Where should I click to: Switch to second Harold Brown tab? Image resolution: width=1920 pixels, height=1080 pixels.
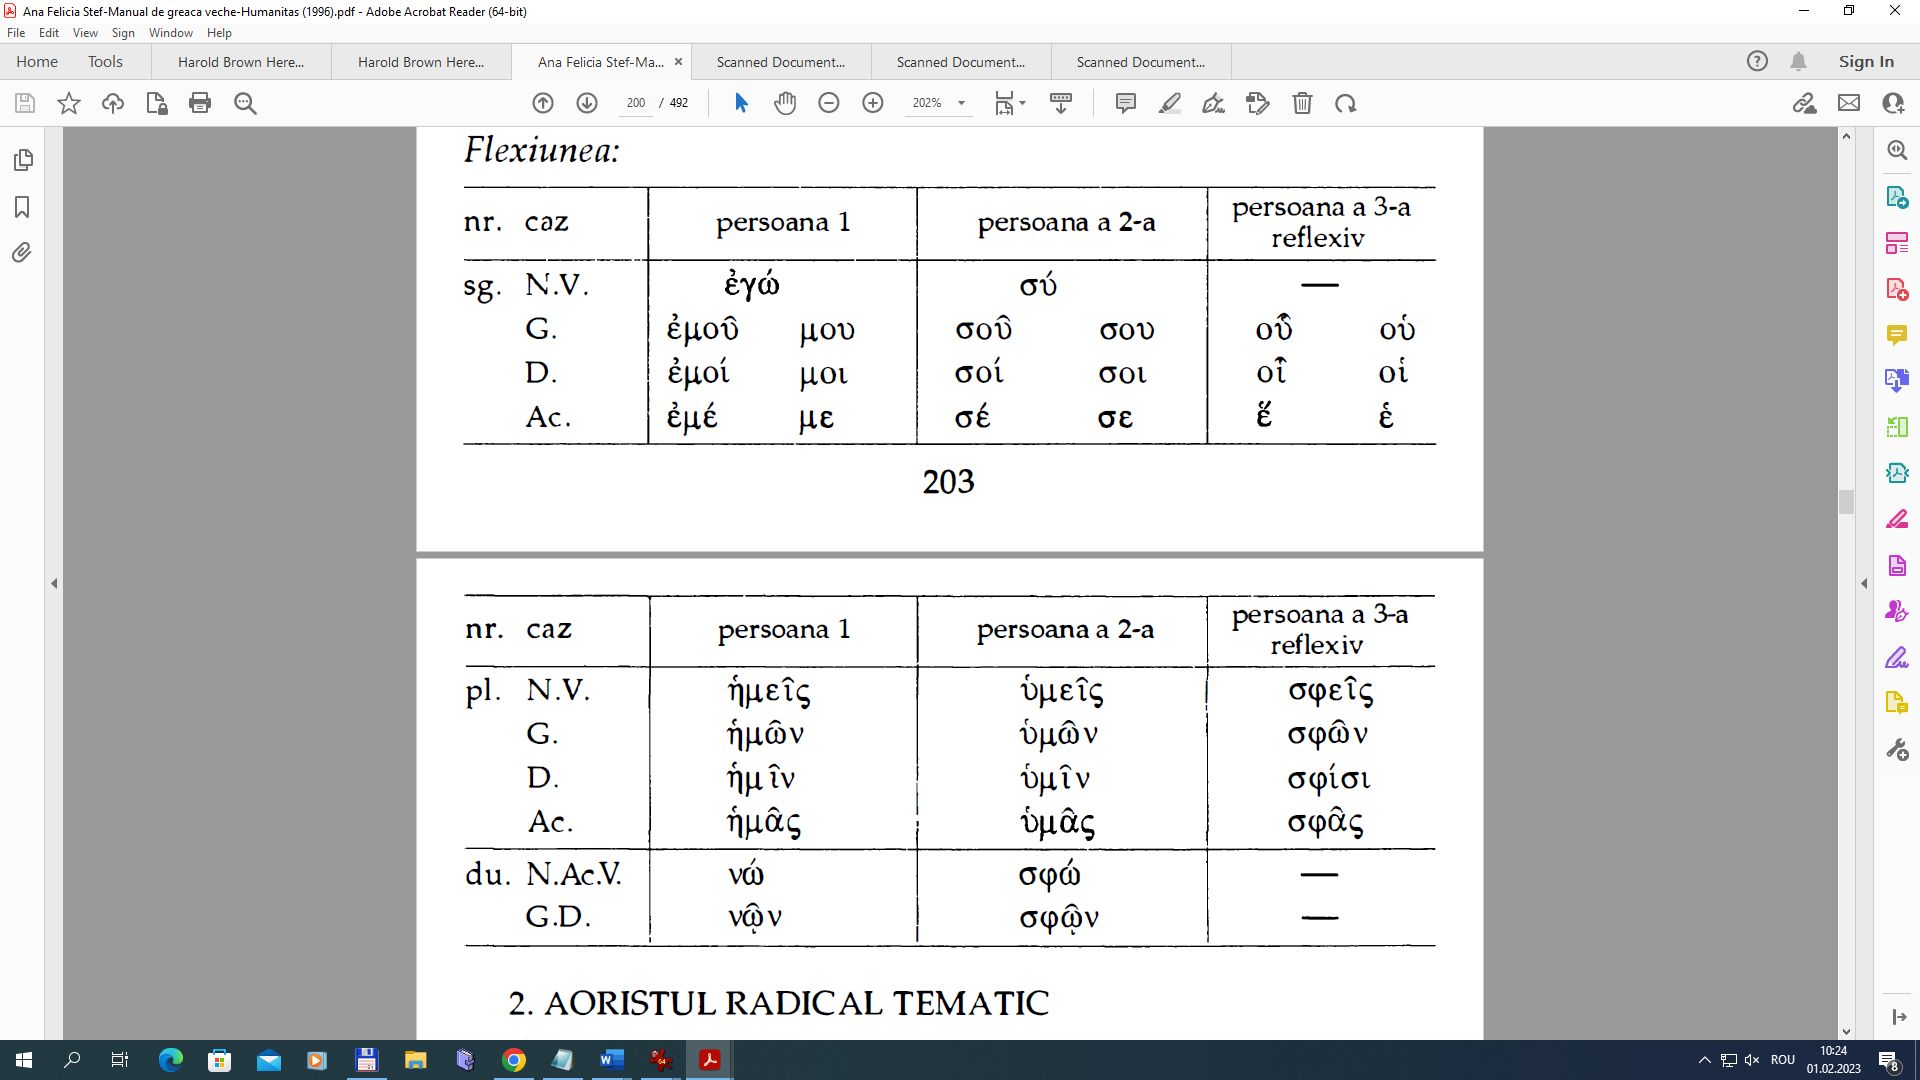point(421,62)
